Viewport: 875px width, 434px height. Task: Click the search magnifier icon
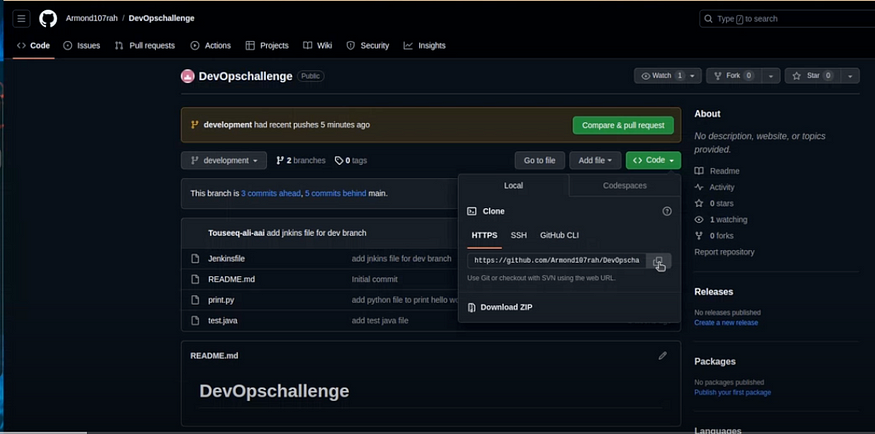coord(709,19)
